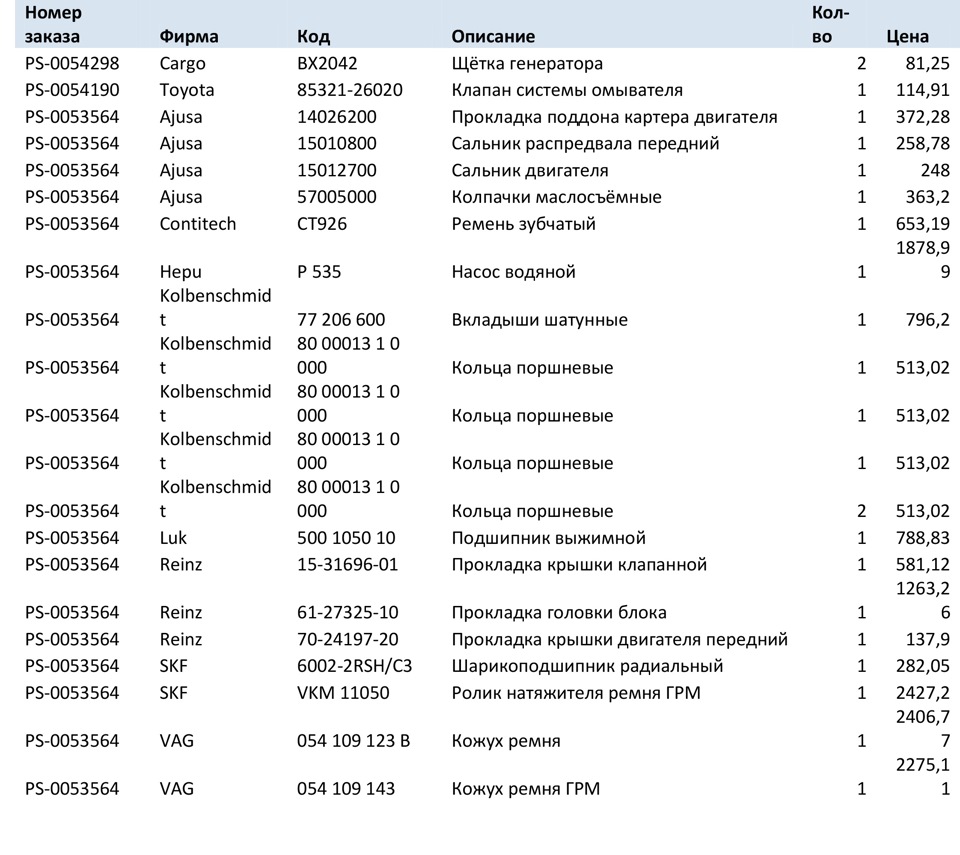The image size is (960, 855).
Task: Select the "Цена" column header
Action: point(907,36)
